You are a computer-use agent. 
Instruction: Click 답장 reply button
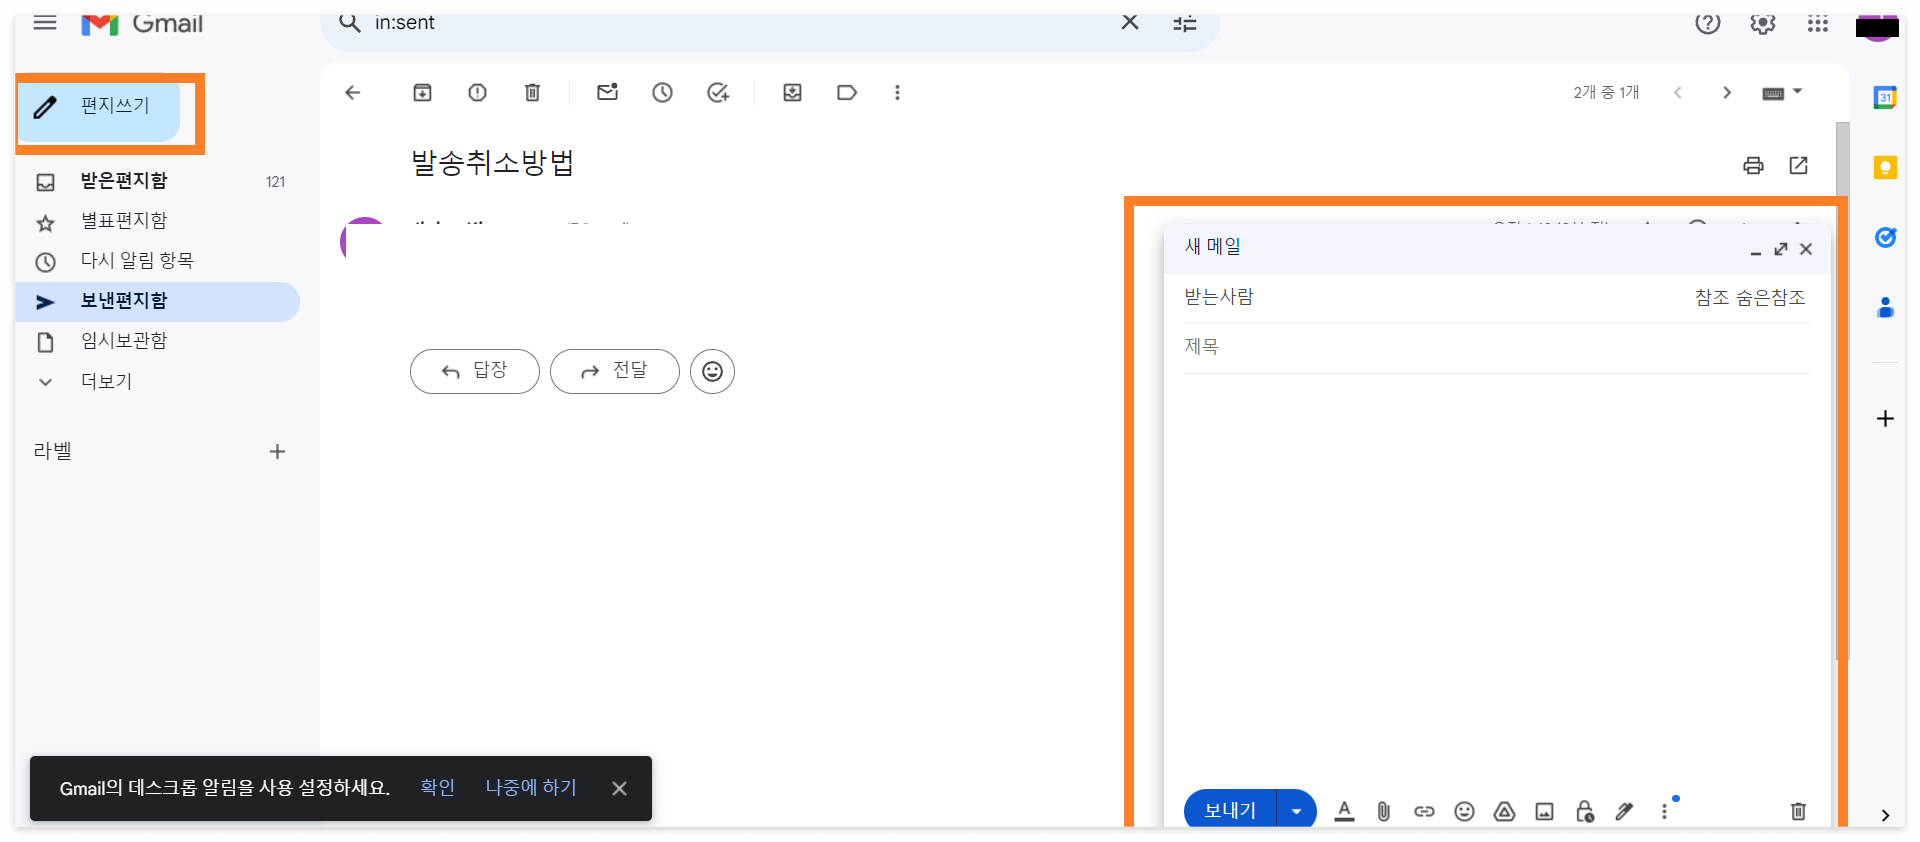[475, 372]
